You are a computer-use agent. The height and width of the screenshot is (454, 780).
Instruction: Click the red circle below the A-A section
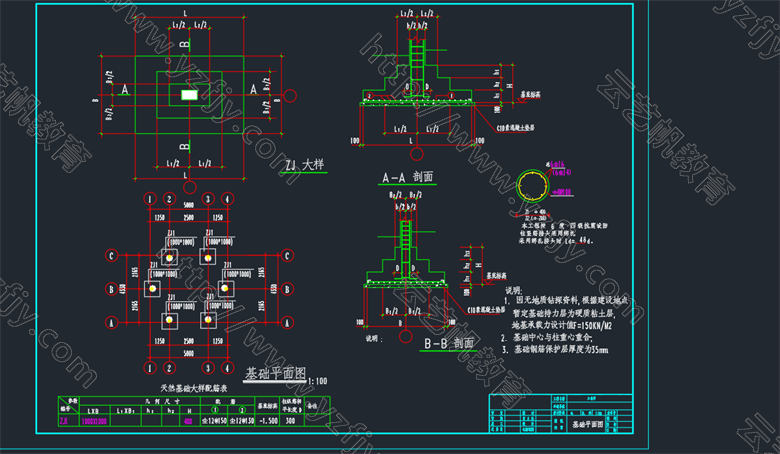pyautogui.click(x=417, y=154)
